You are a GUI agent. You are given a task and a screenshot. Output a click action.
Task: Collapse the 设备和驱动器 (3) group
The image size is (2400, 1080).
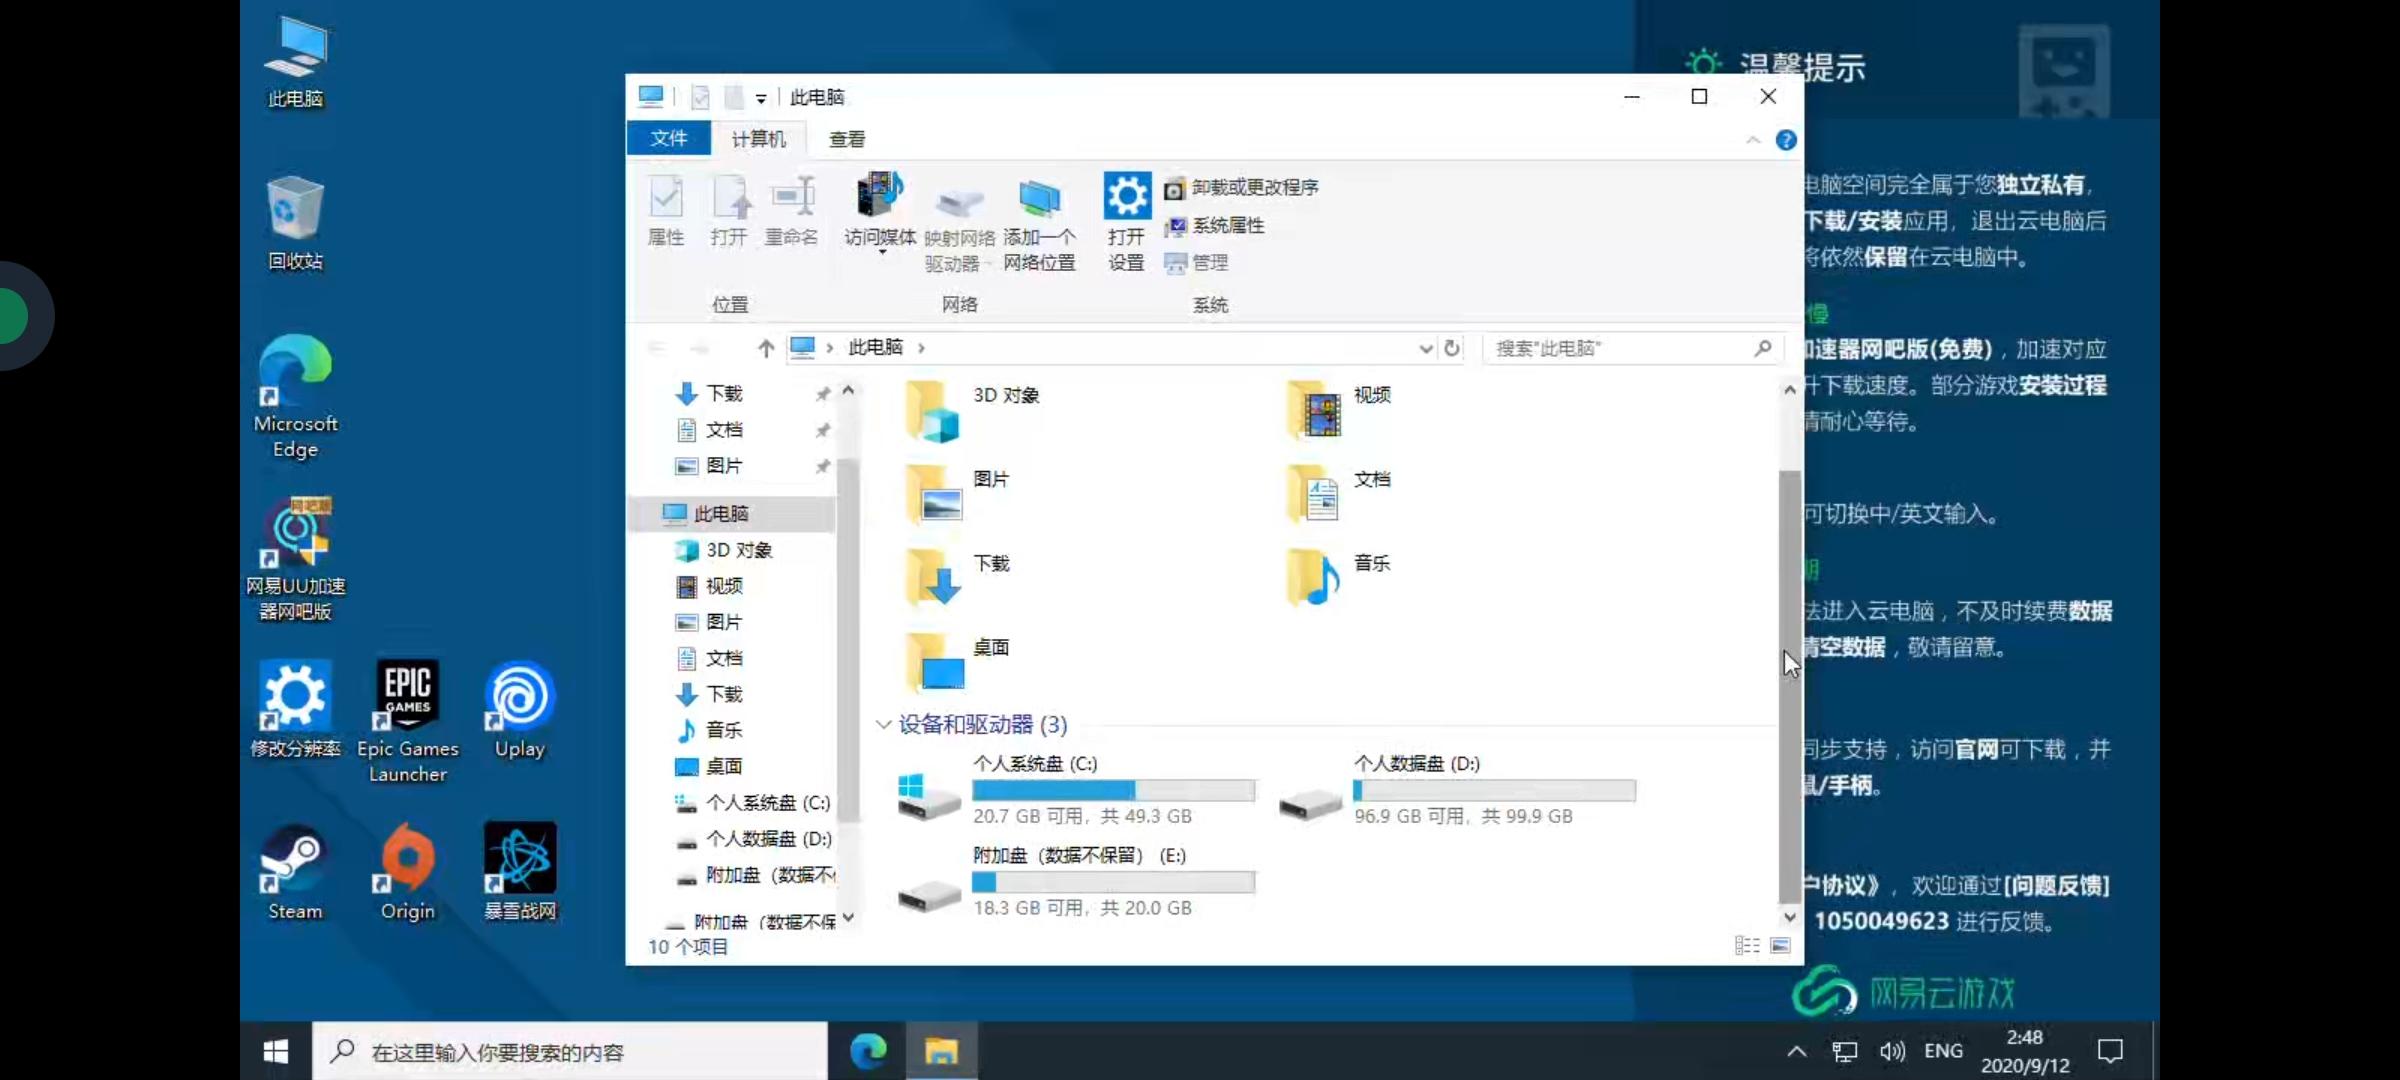[883, 724]
